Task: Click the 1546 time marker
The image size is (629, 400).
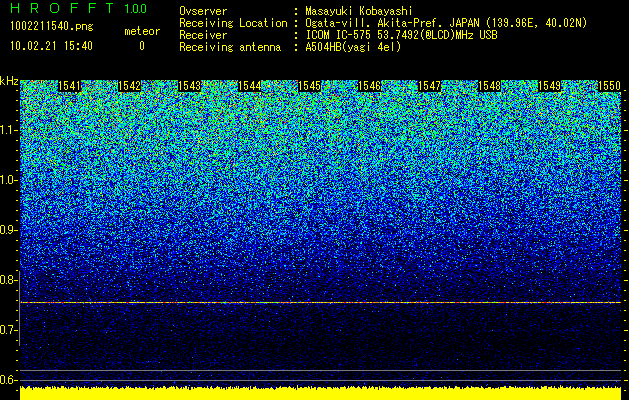Action: click(x=369, y=86)
